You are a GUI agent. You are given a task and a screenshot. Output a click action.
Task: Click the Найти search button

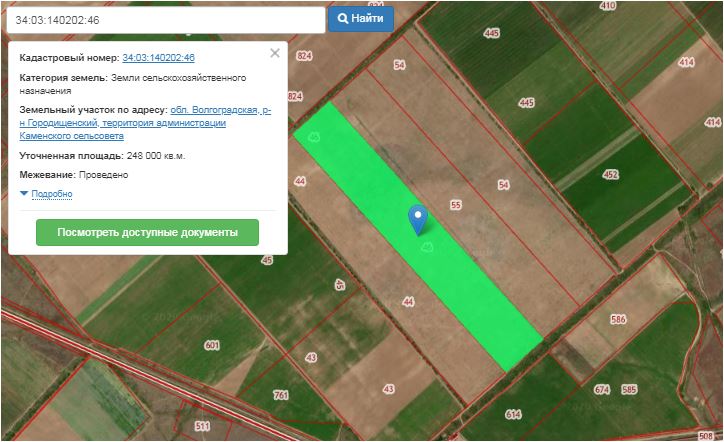click(x=361, y=19)
